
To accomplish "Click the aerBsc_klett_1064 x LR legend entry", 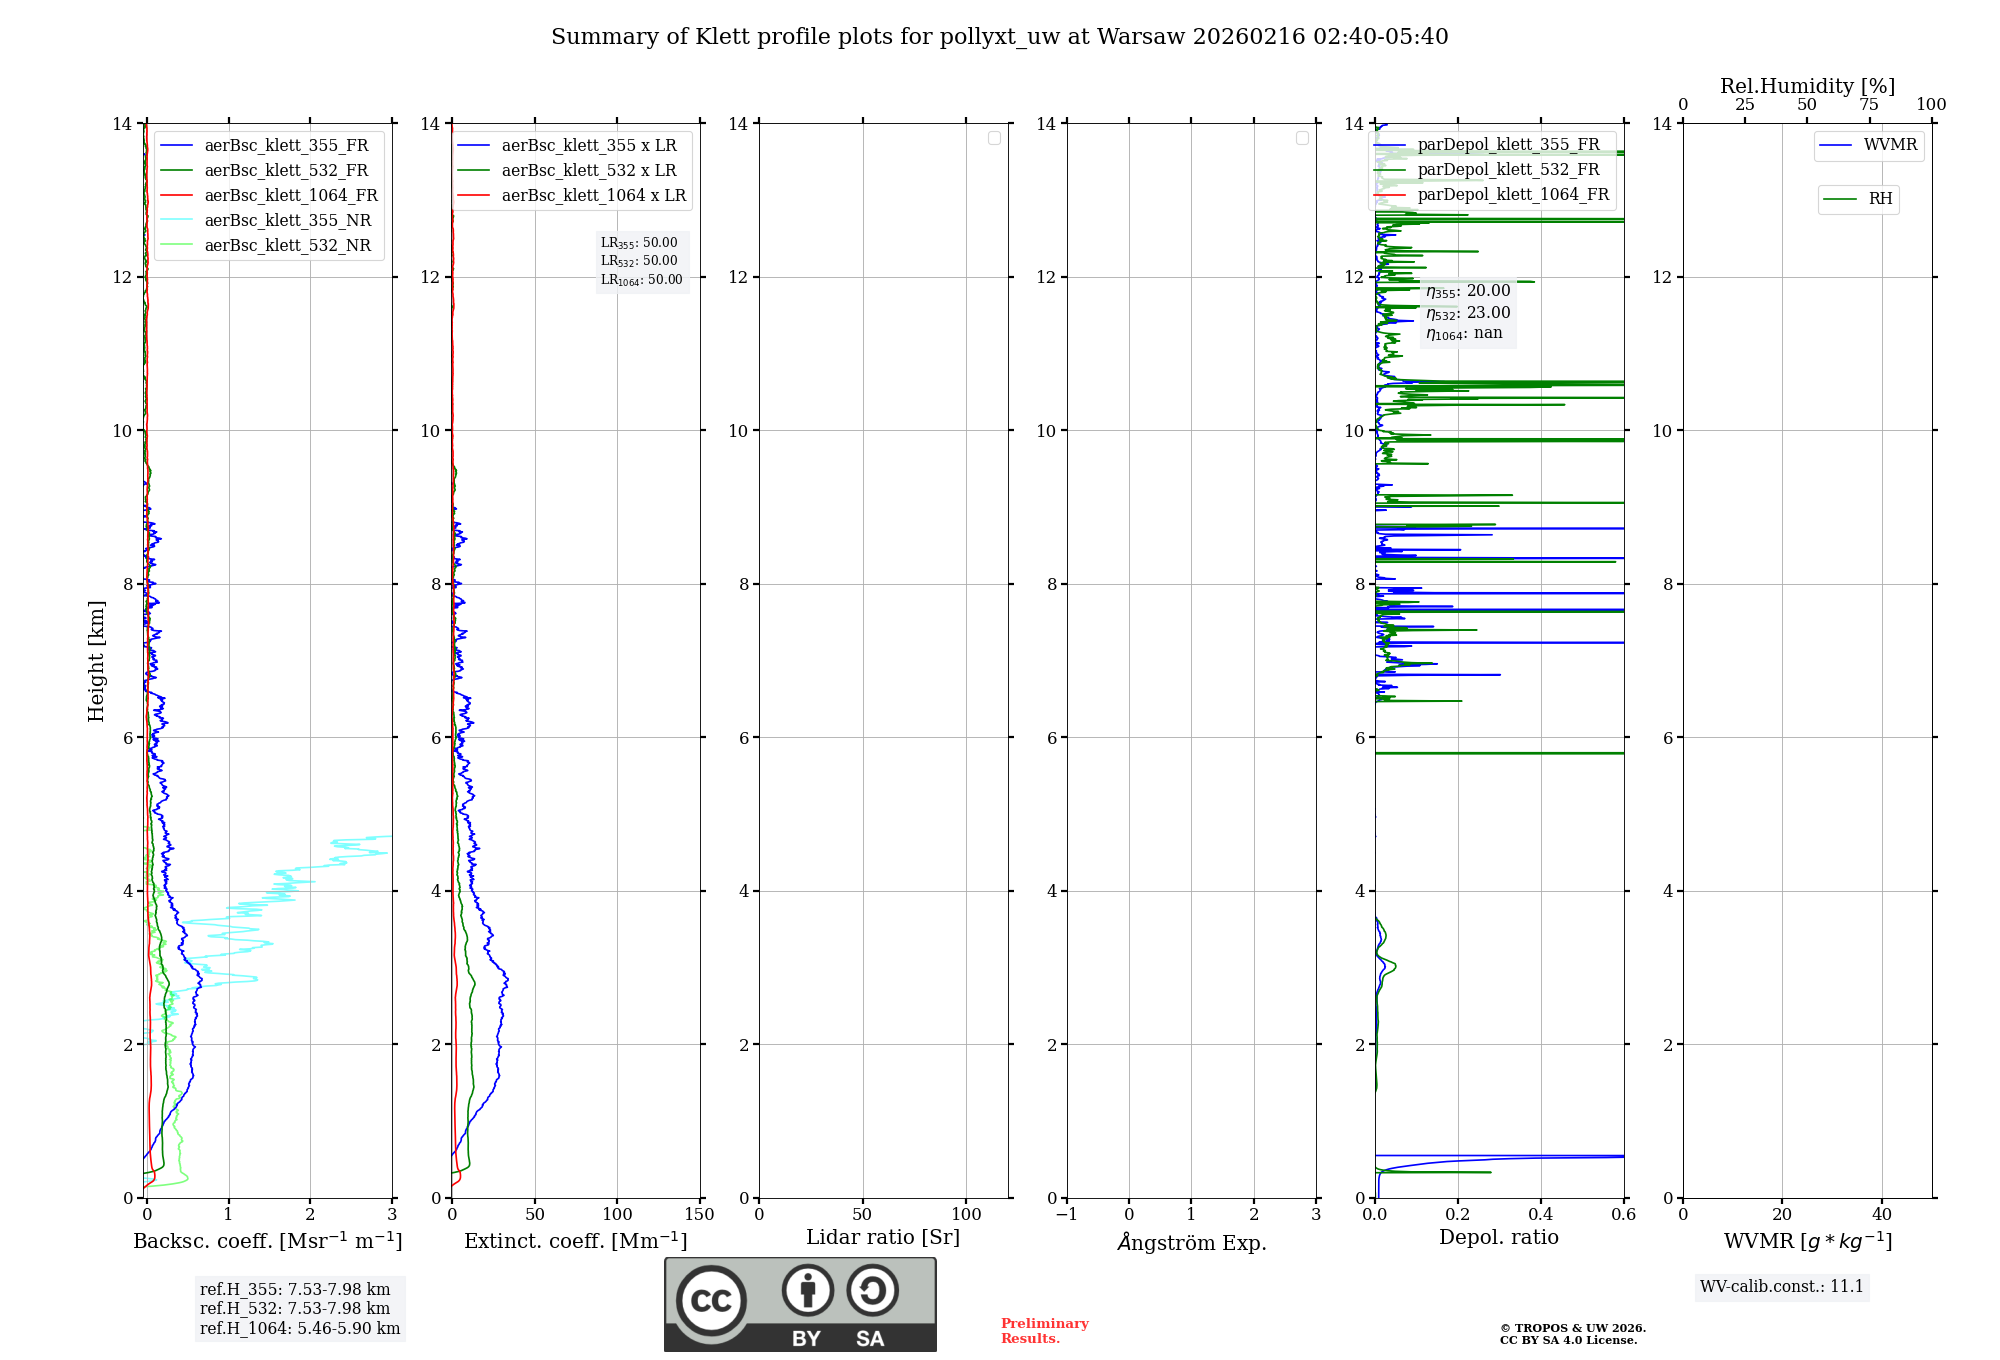I will coord(593,195).
